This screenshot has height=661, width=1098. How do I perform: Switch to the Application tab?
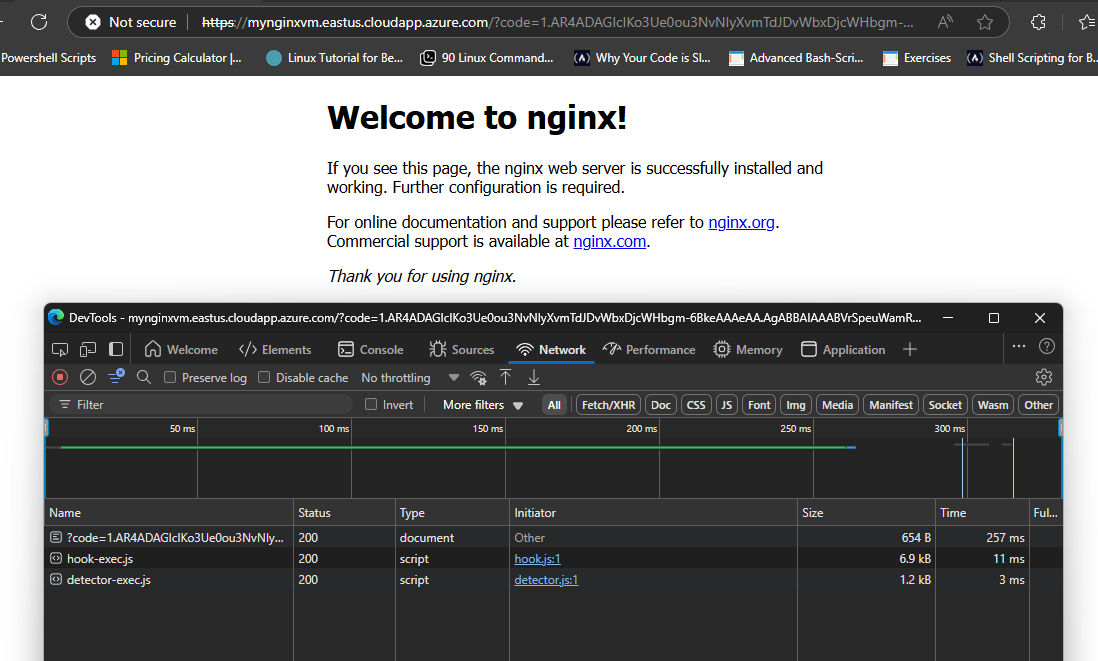[x=843, y=349]
